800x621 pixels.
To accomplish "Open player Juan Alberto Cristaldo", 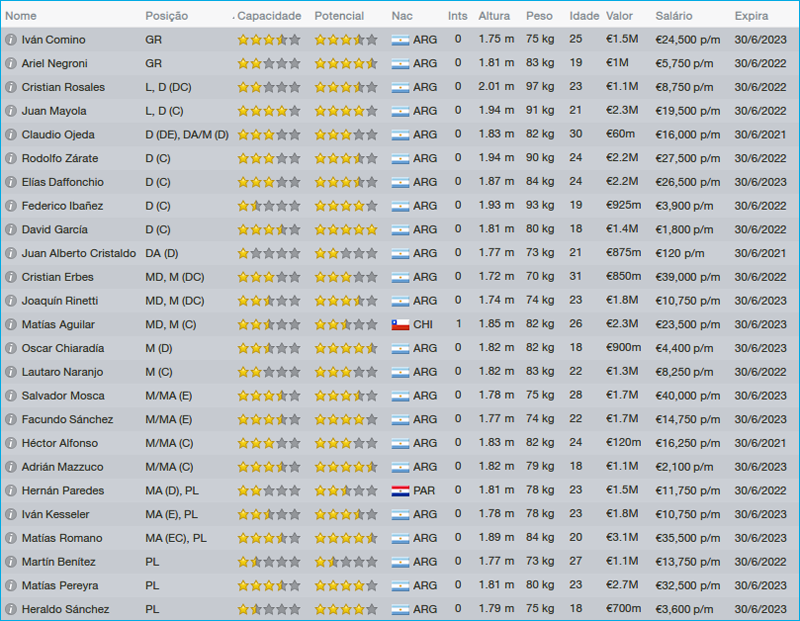I will click(78, 254).
